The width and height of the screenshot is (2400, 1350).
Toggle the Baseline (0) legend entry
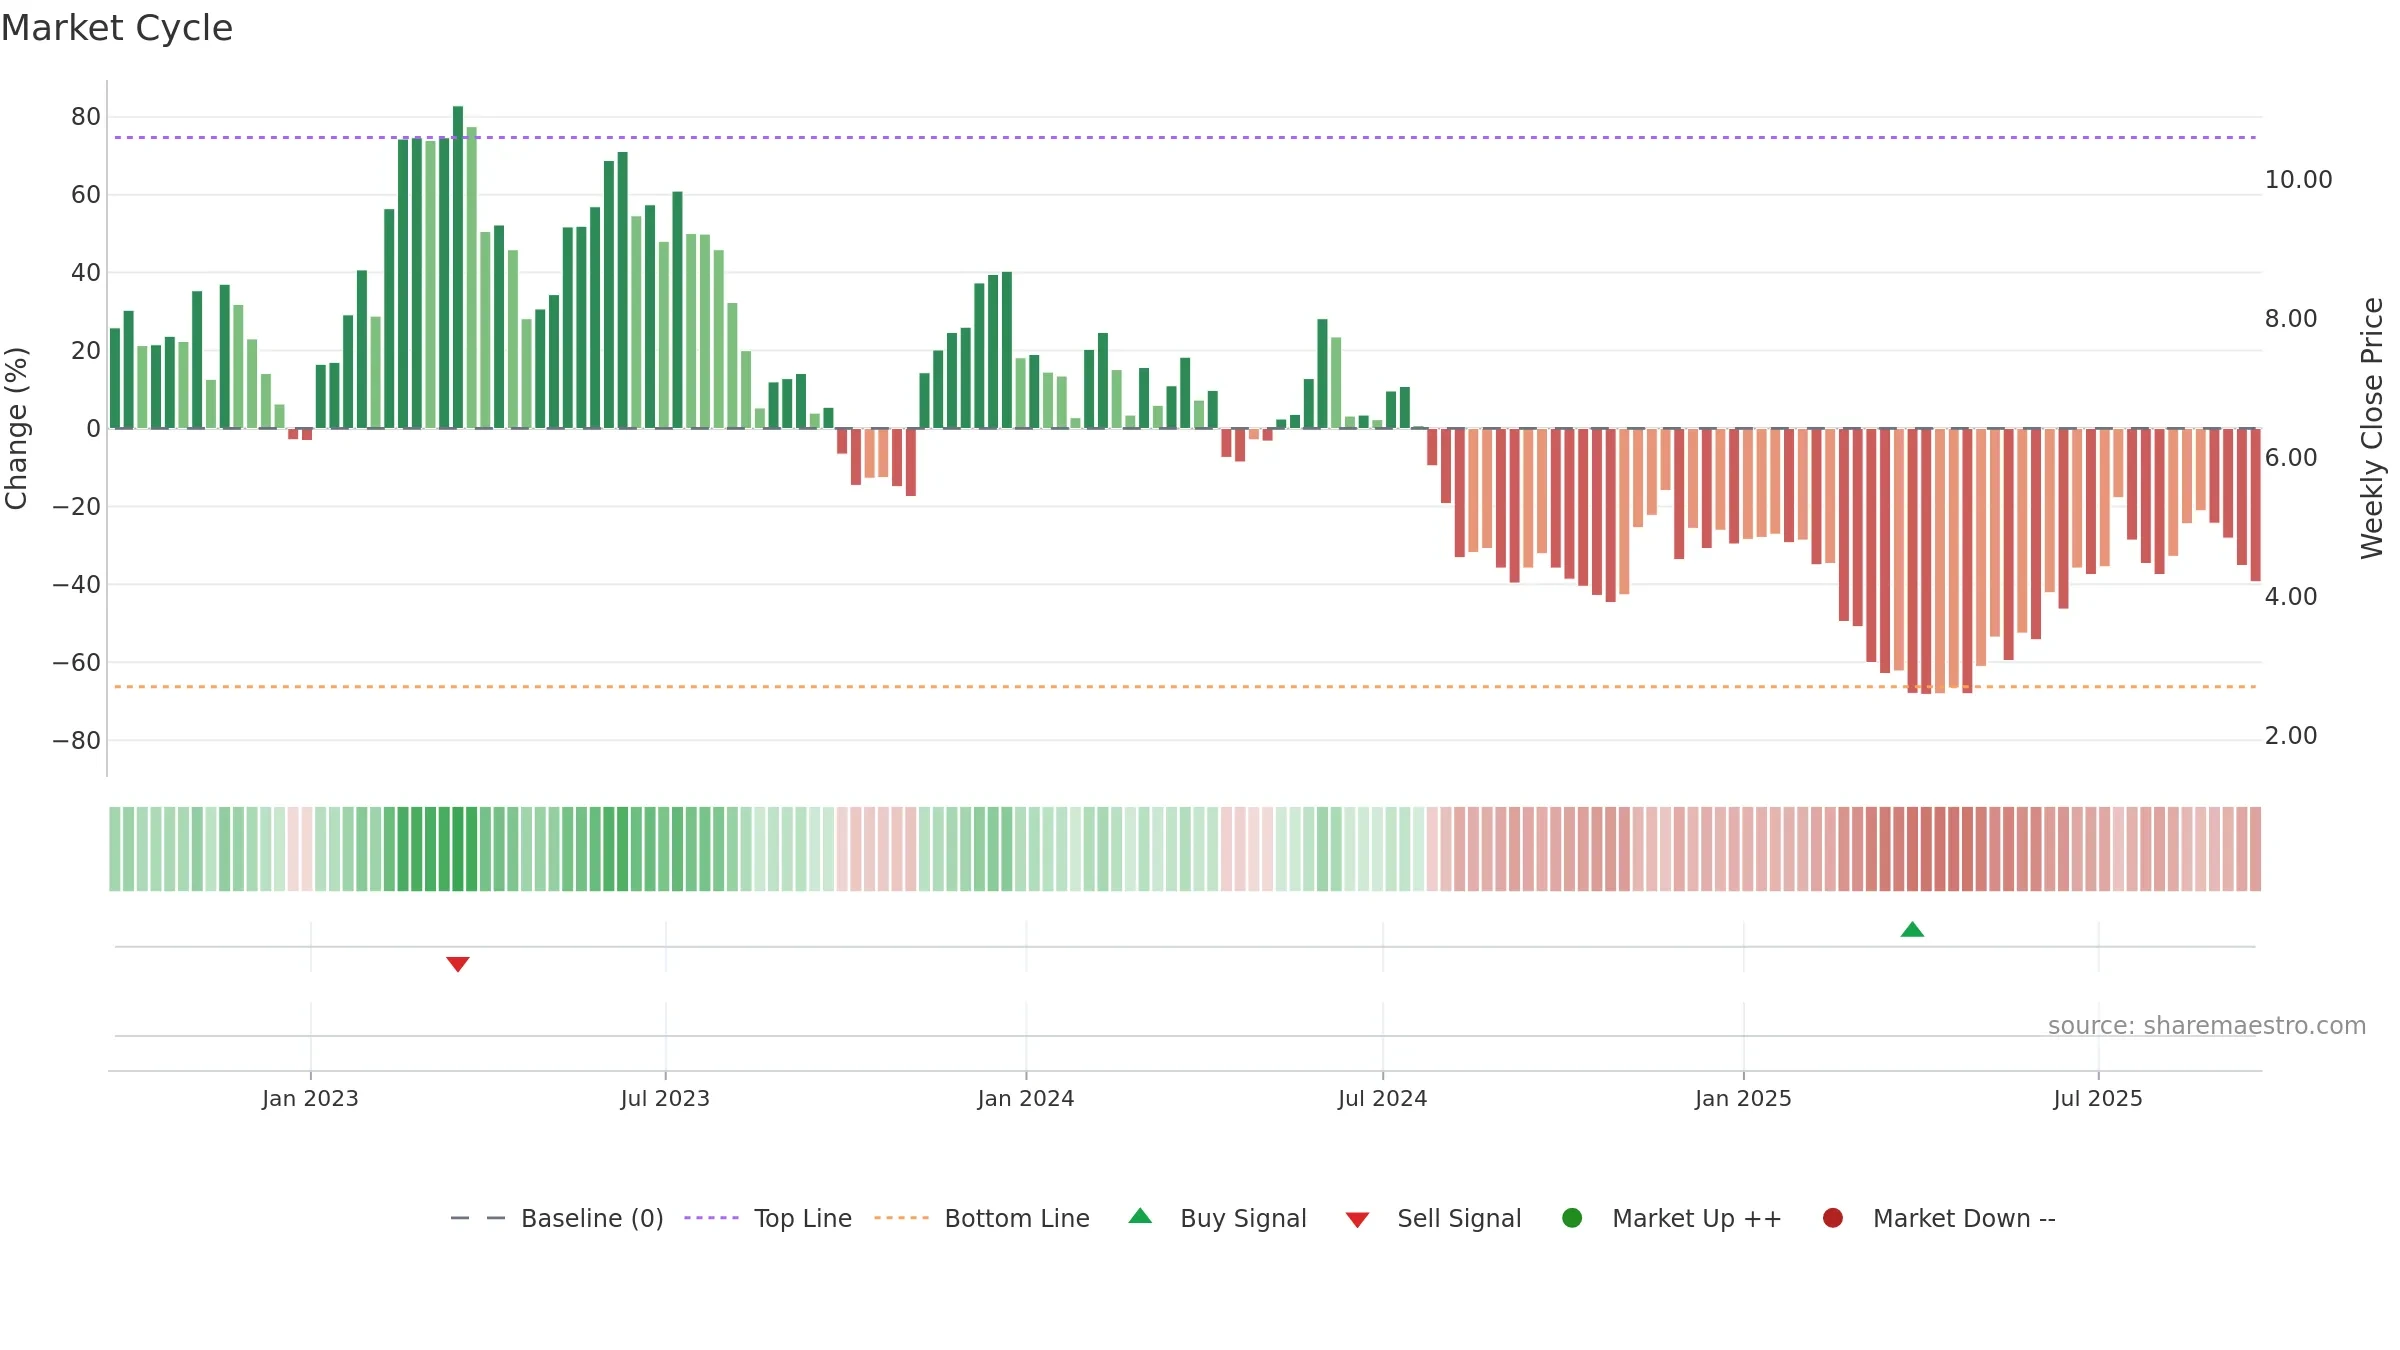(x=557, y=1218)
